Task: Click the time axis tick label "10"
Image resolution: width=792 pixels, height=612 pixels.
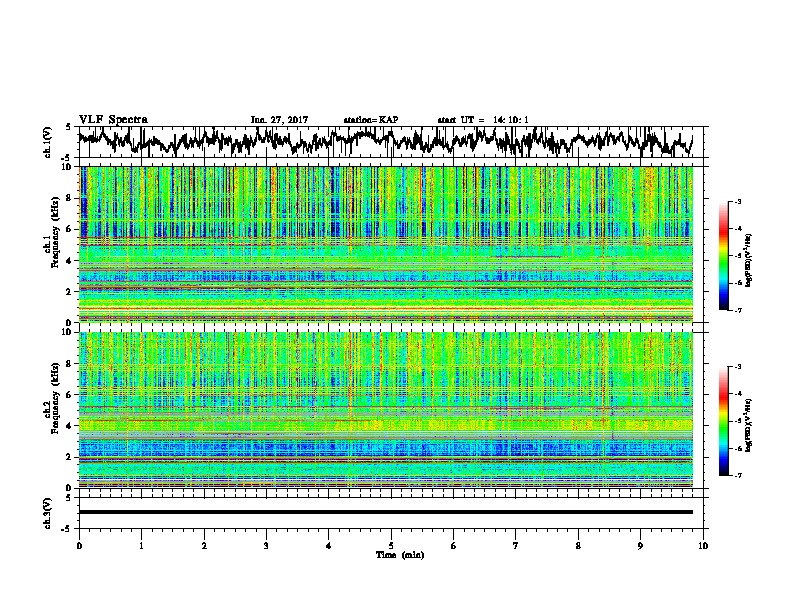Action: pyautogui.click(x=703, y=546)
